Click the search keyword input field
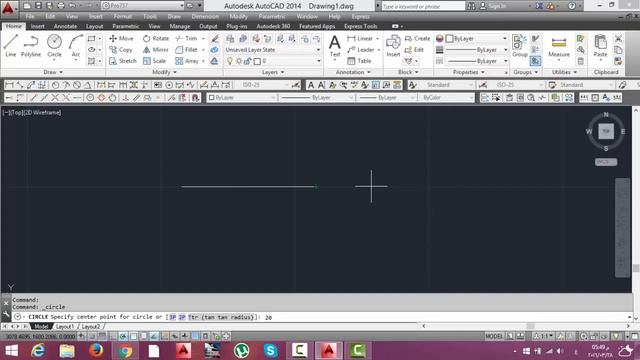 tap(423, 6)
